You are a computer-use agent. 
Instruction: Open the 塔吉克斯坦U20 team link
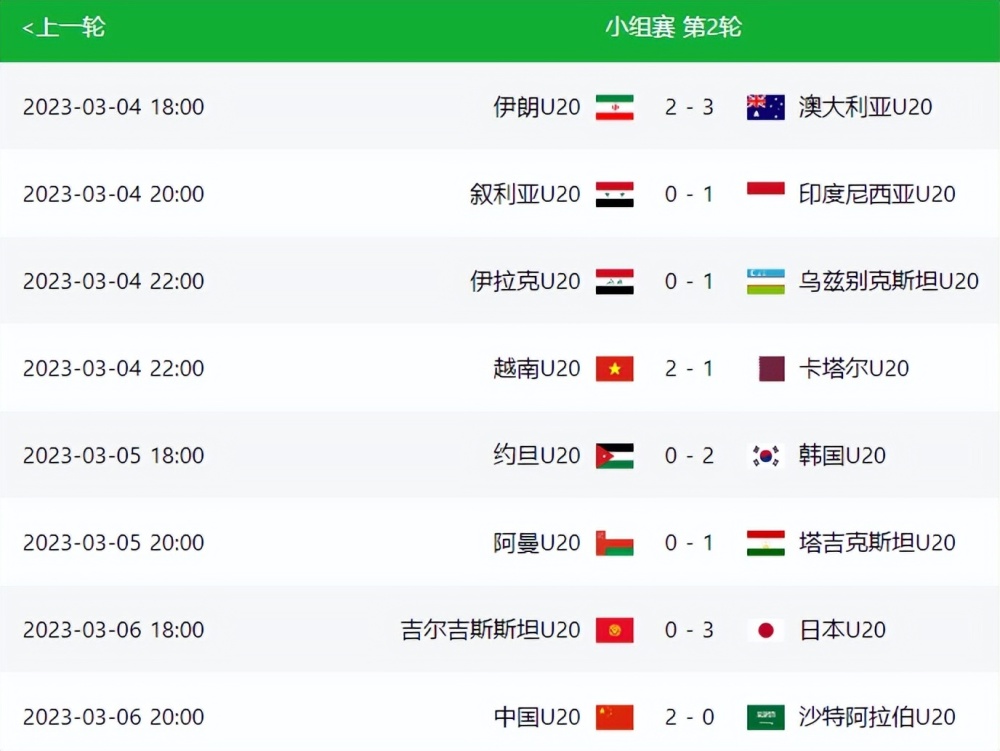click(877, 543)
